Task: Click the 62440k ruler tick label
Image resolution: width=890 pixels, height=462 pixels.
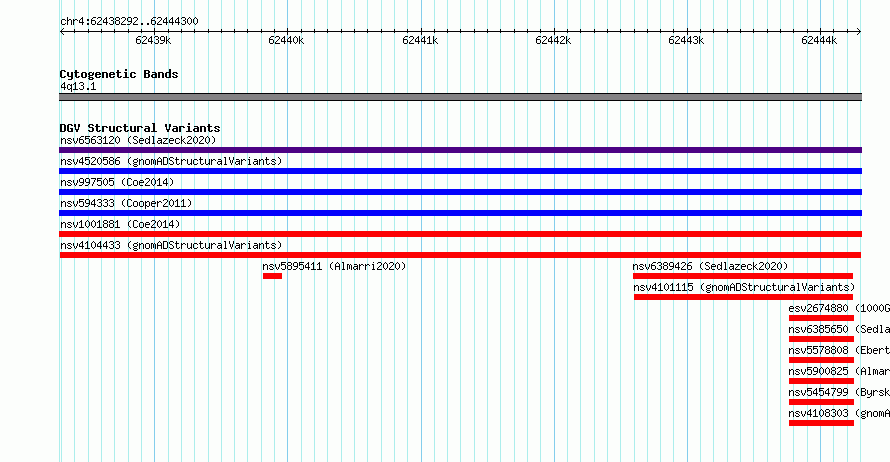Action: point(286,40)
